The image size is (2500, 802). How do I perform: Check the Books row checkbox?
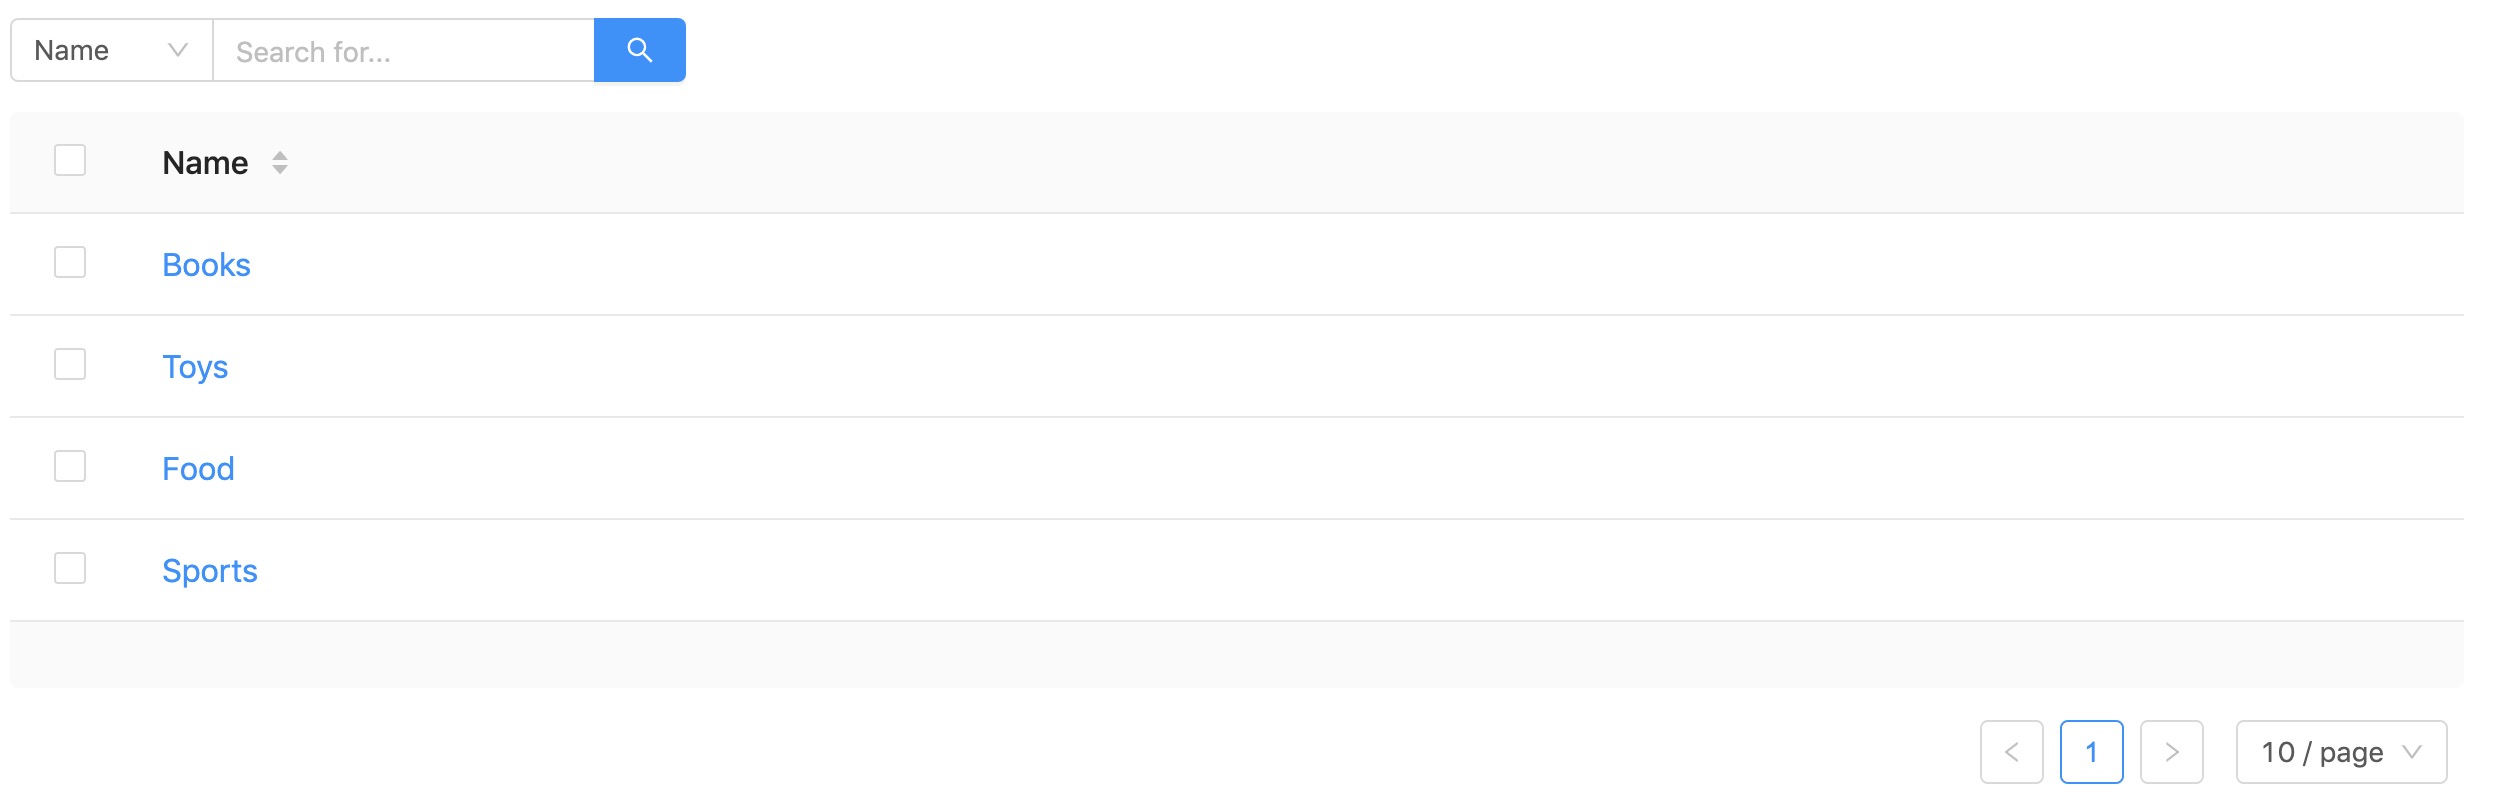(x=70, y=262)
